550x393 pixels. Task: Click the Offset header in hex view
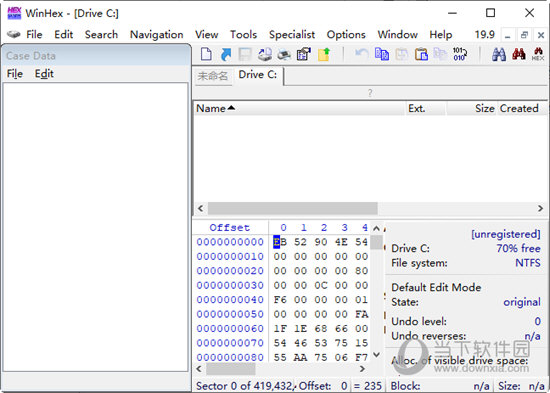coord(230,227)
